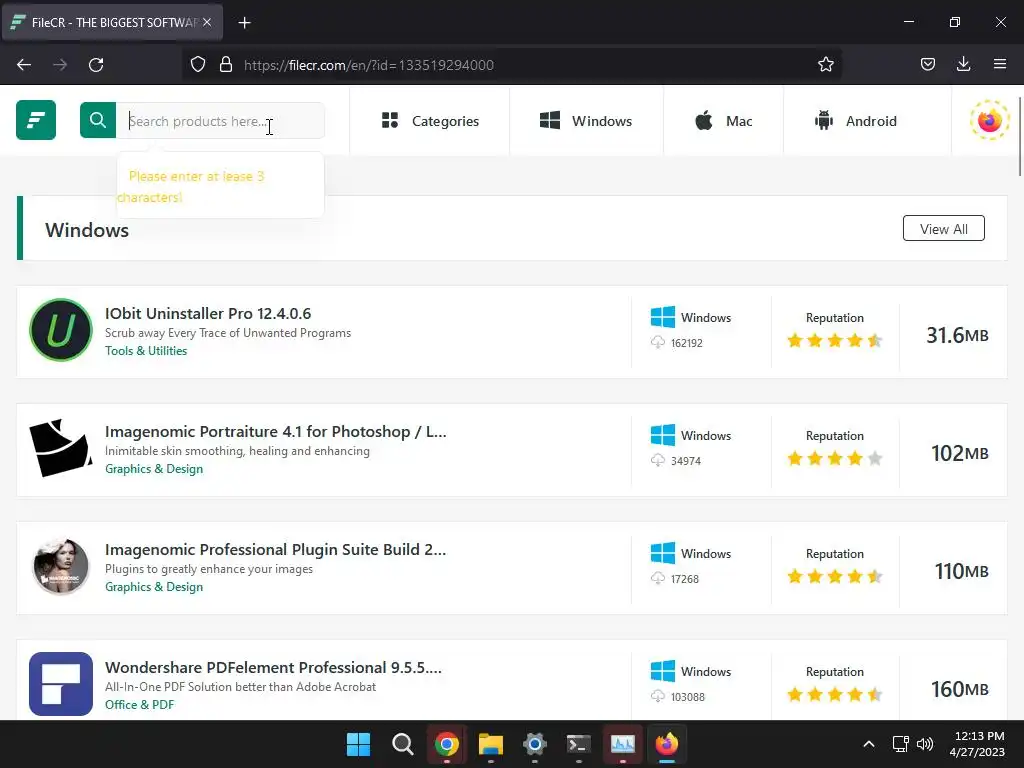Go back to previous page
Screen dimensions: 1024x768
pos(24,65)
